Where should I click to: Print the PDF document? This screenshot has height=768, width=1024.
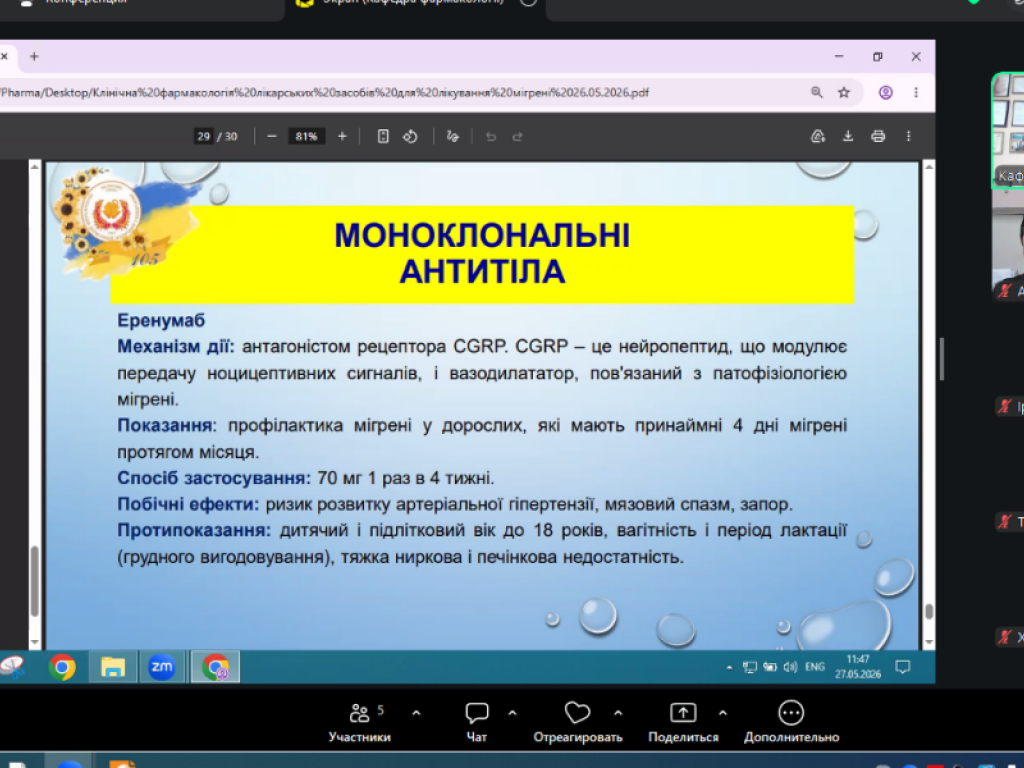[878, 136]
